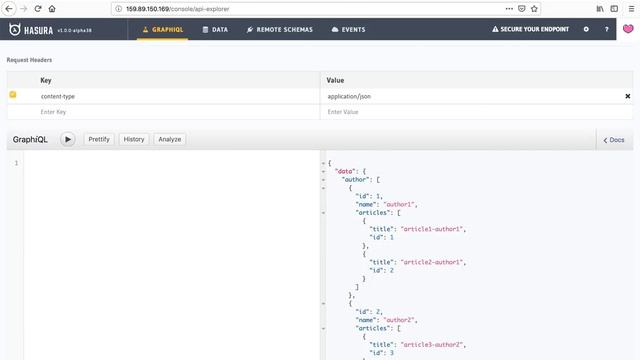Collapse the second author object fold arrow
The image size is (640, 360).
coord(323,304)
